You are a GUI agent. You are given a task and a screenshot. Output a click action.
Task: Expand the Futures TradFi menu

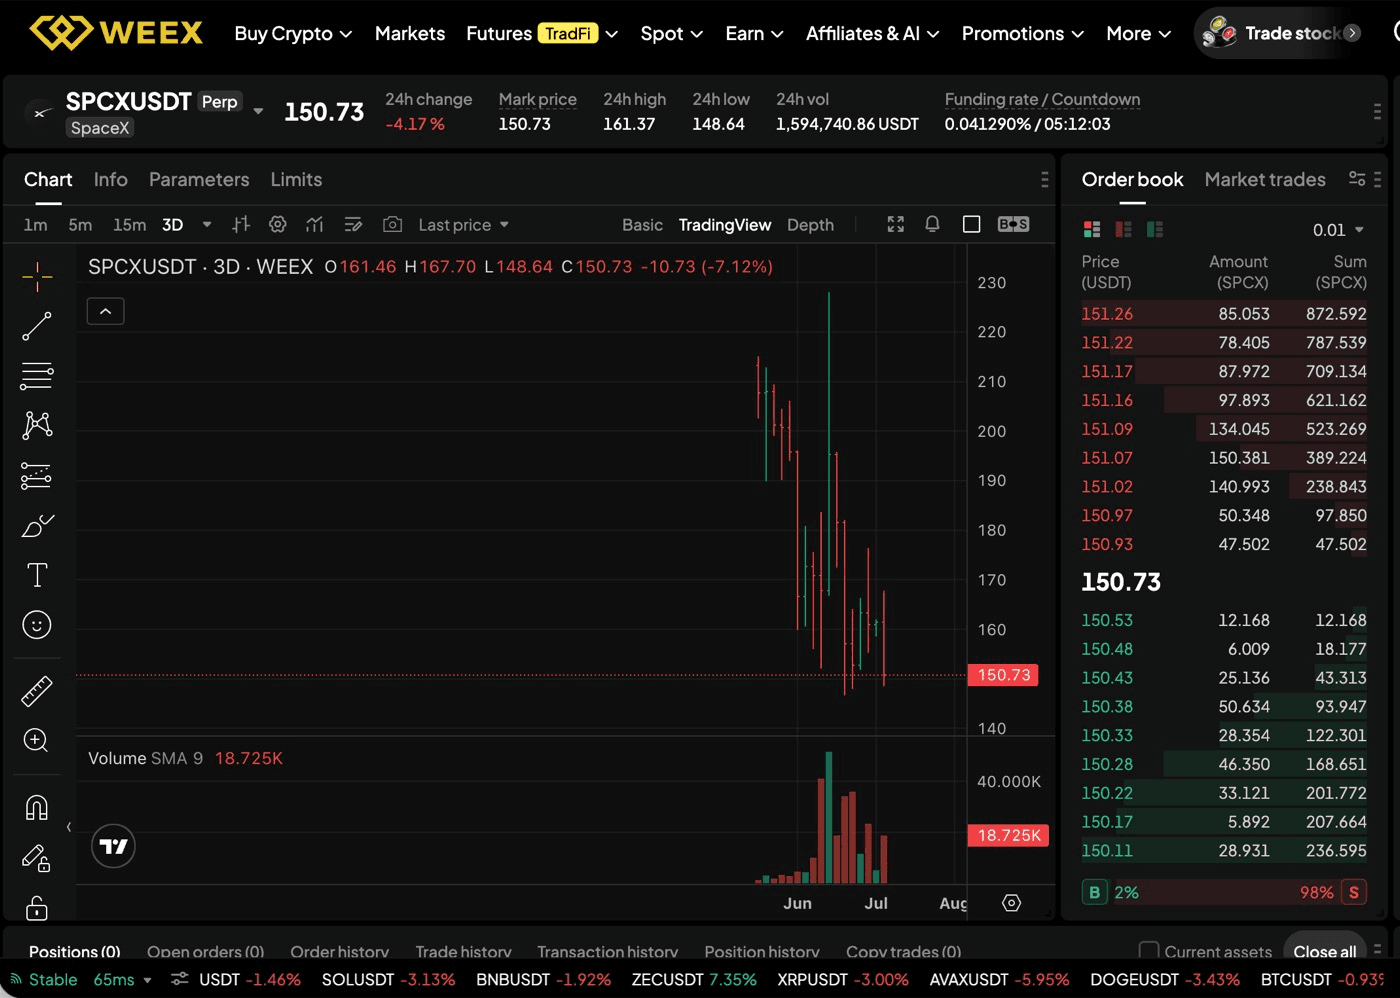pyautogui.click(x=542, y=33)
